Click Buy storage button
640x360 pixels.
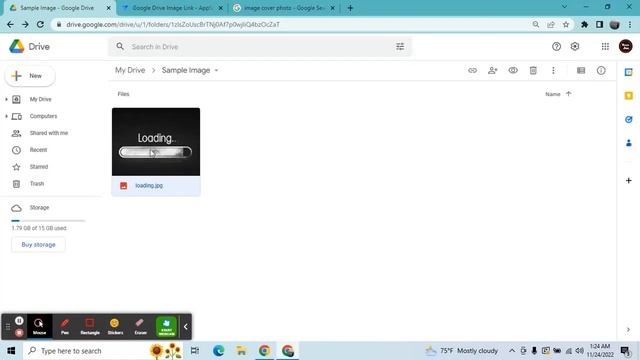[x=38, y=244]
